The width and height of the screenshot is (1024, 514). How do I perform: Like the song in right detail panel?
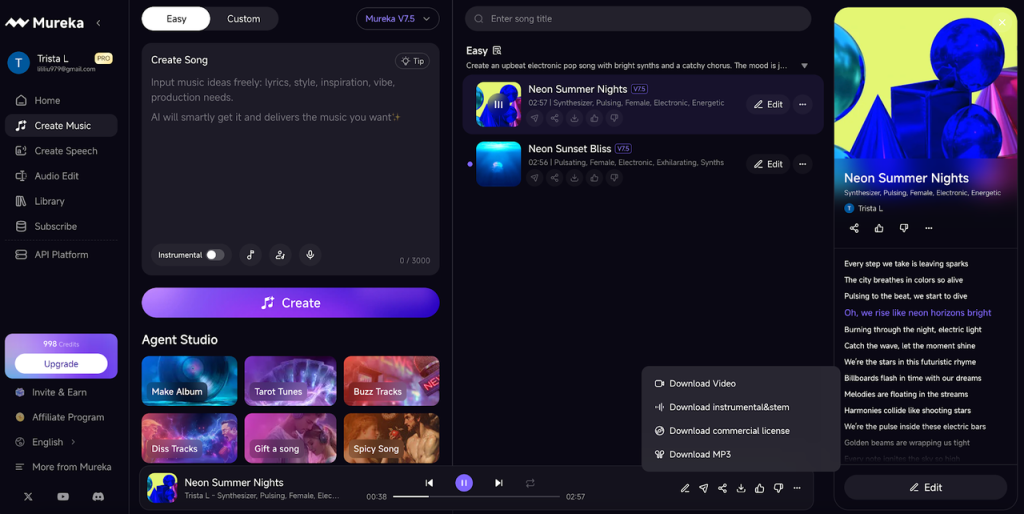click(879, 228)
